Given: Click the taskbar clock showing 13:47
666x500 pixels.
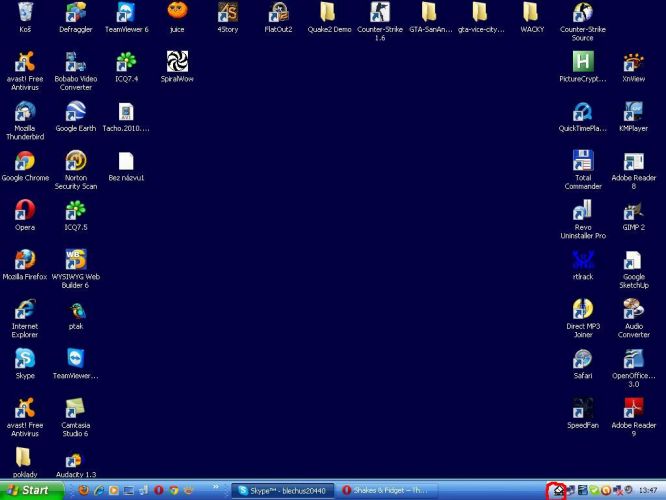Looking at the screenshot, I should 648,491.
